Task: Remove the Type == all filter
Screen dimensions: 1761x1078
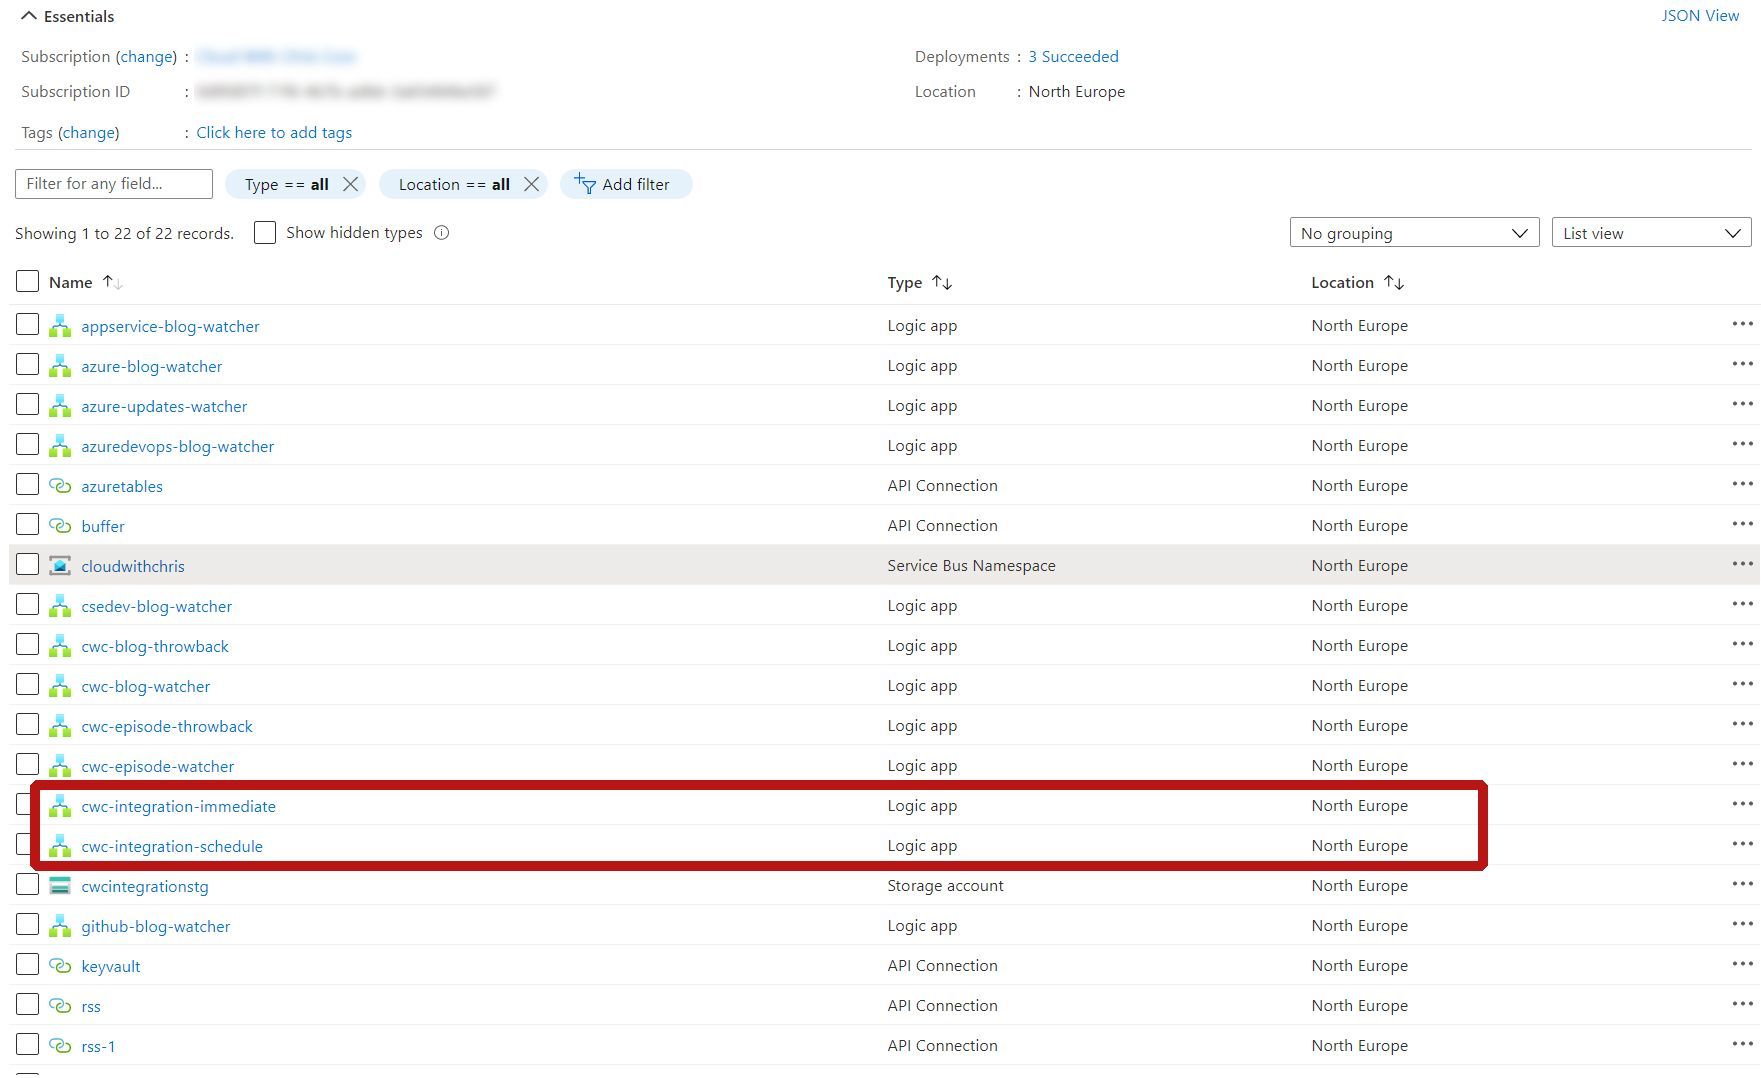Action: click(350, 184)
